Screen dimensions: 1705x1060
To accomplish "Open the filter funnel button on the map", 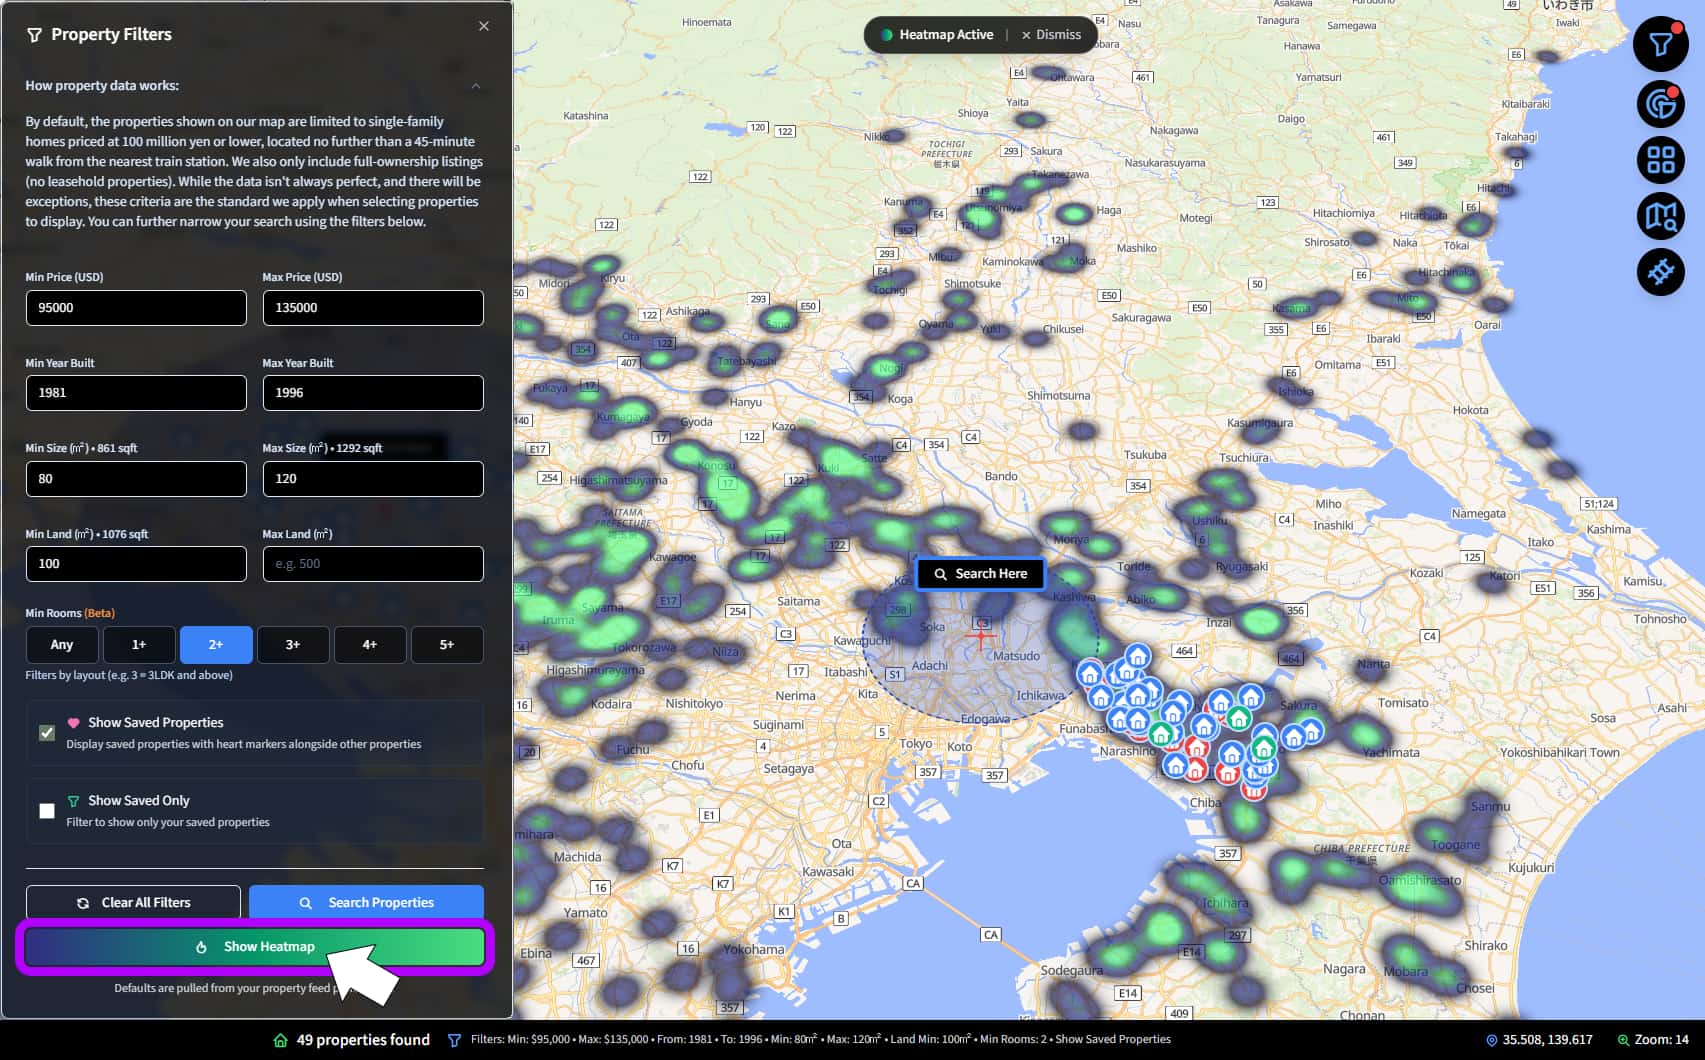I will pyautogui.click(x=1660, y=44).
